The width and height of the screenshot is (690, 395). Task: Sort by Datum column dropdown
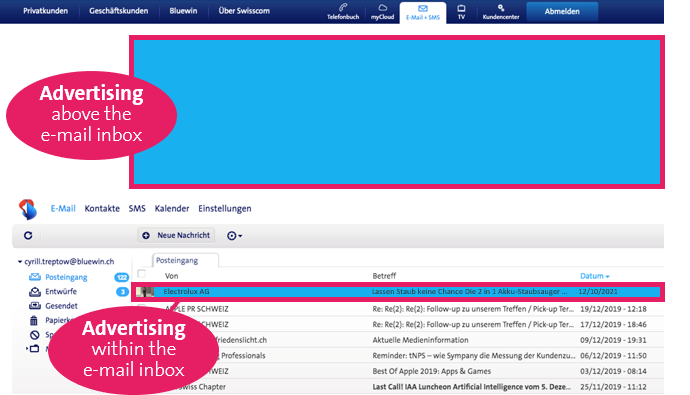pyautogui.click(x=595, y=276)
